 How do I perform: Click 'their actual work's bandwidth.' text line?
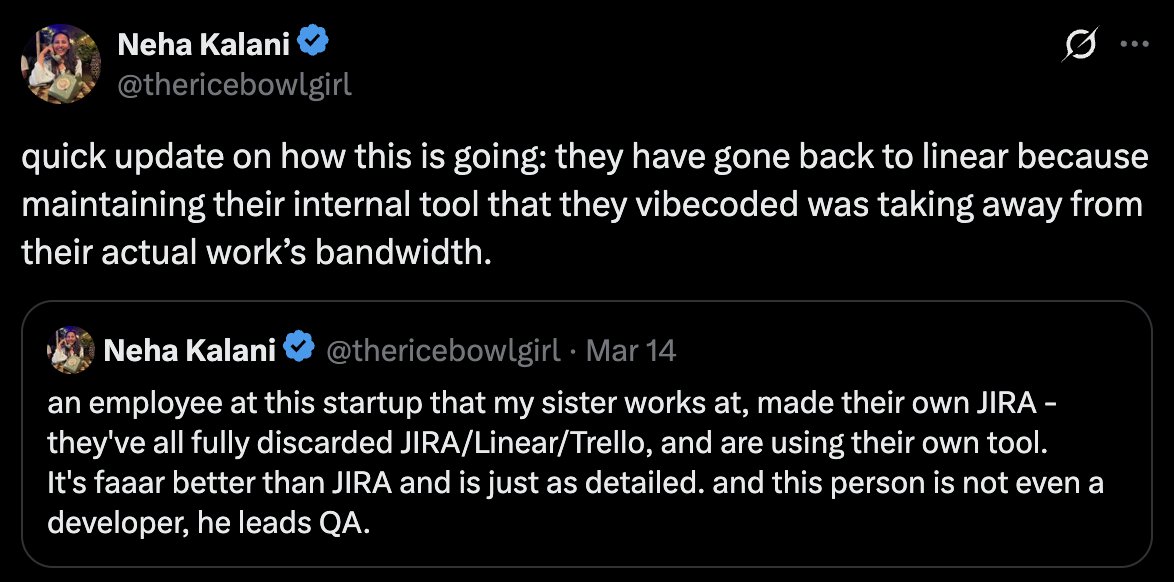(x=257, y=253)
